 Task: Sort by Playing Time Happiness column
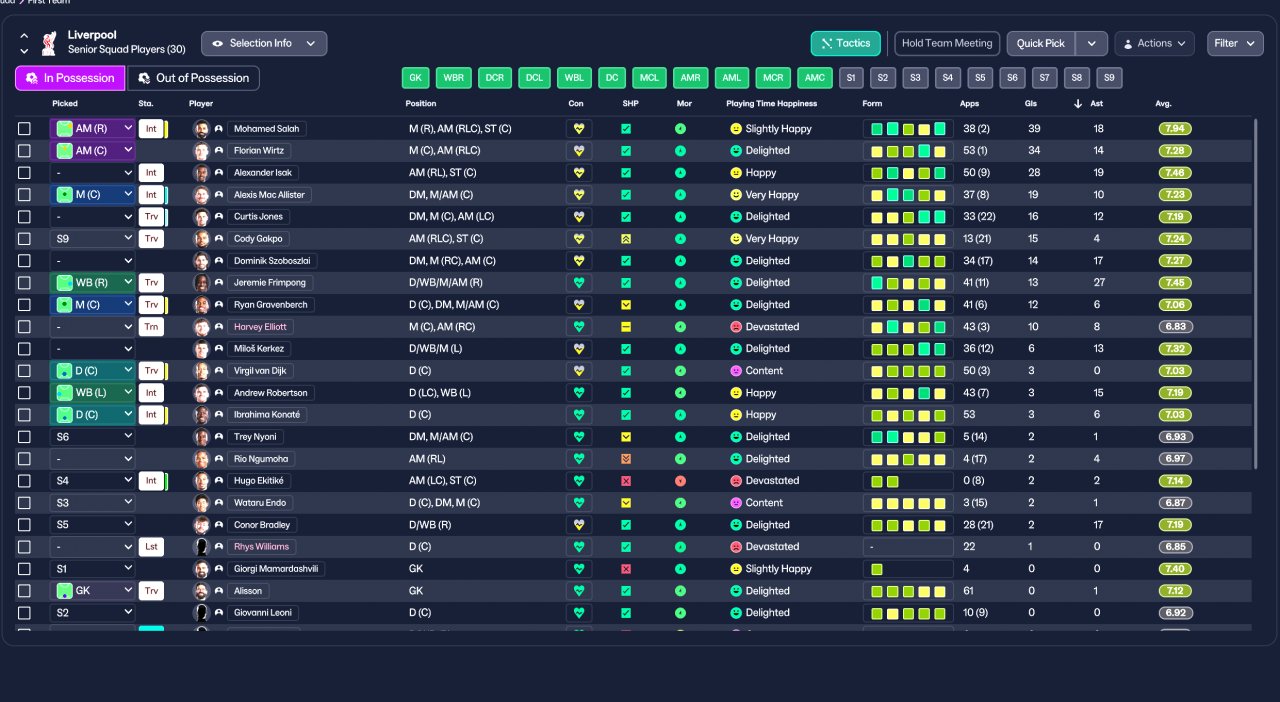click(x=771, y=104)
